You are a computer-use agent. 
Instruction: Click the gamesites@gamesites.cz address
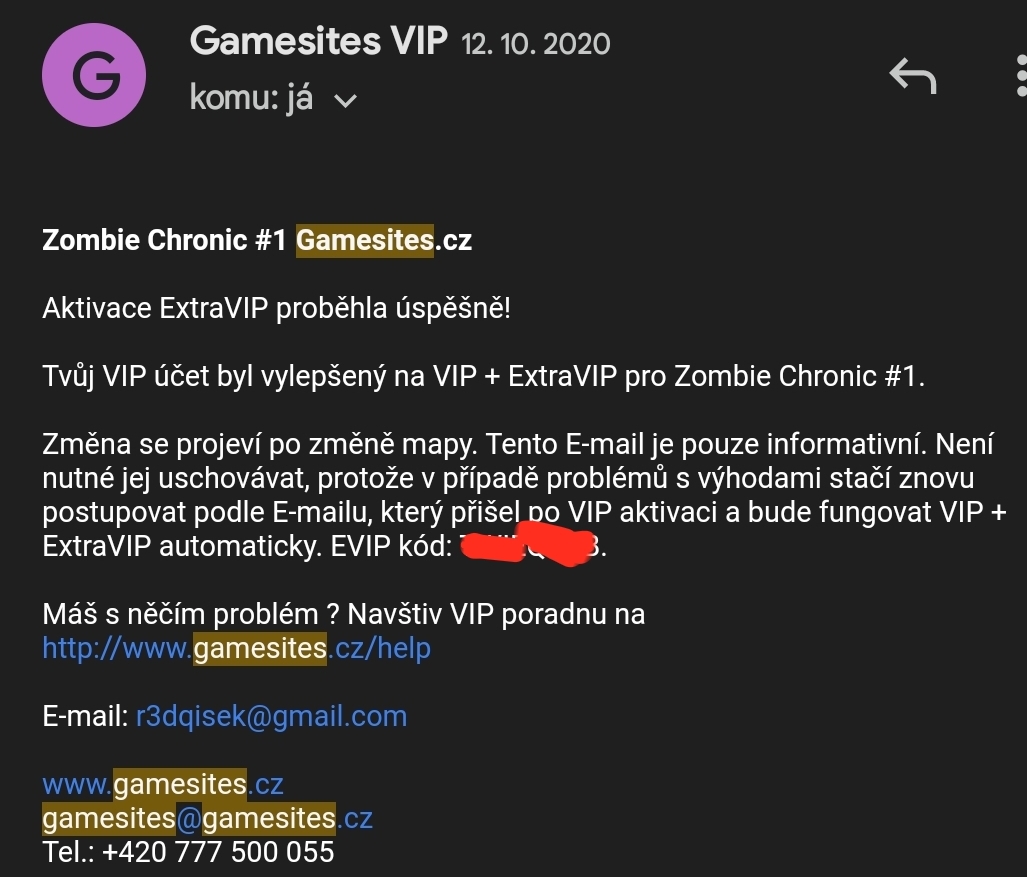tap(207, 819)
